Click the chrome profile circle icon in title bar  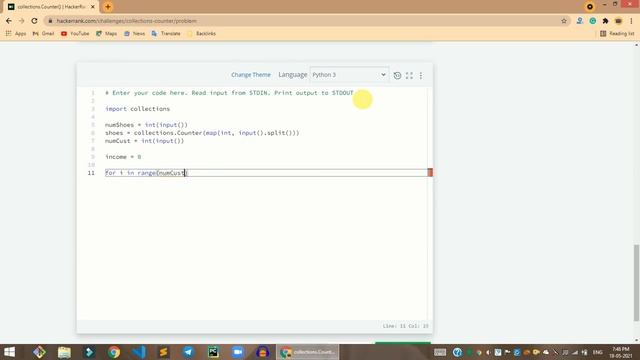589,7
